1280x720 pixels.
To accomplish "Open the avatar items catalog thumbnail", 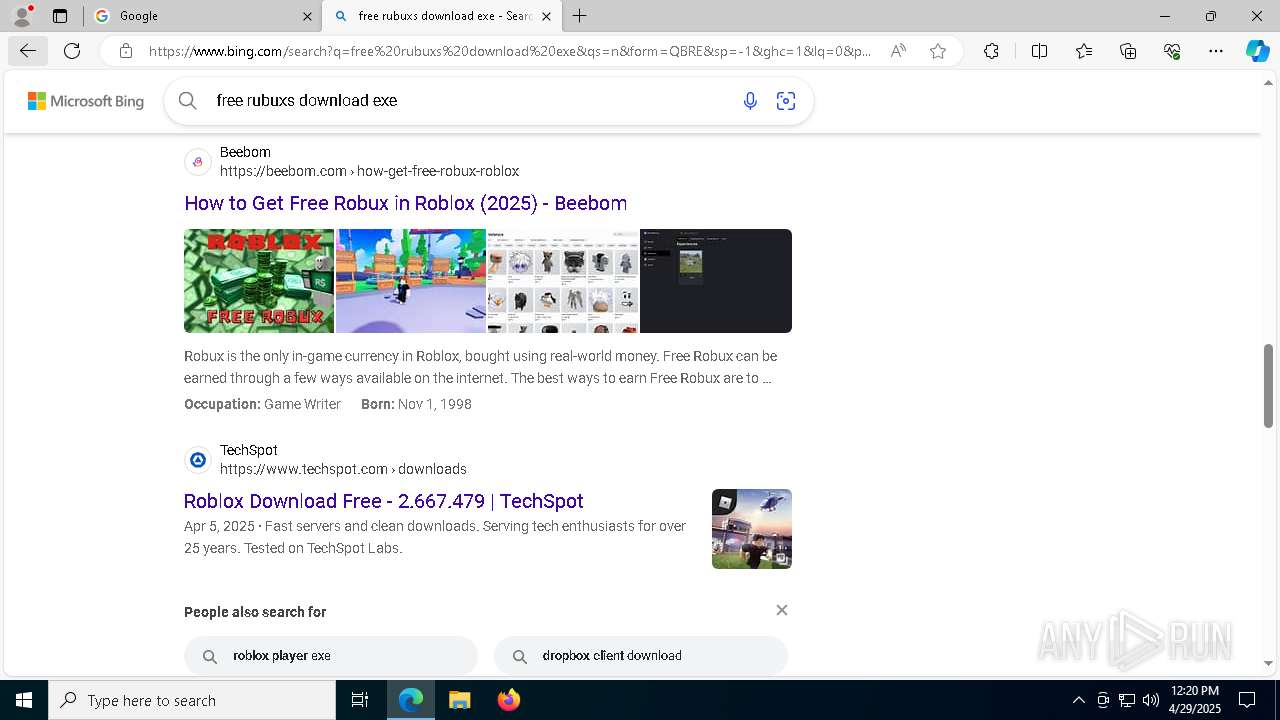I will (563, 281).
